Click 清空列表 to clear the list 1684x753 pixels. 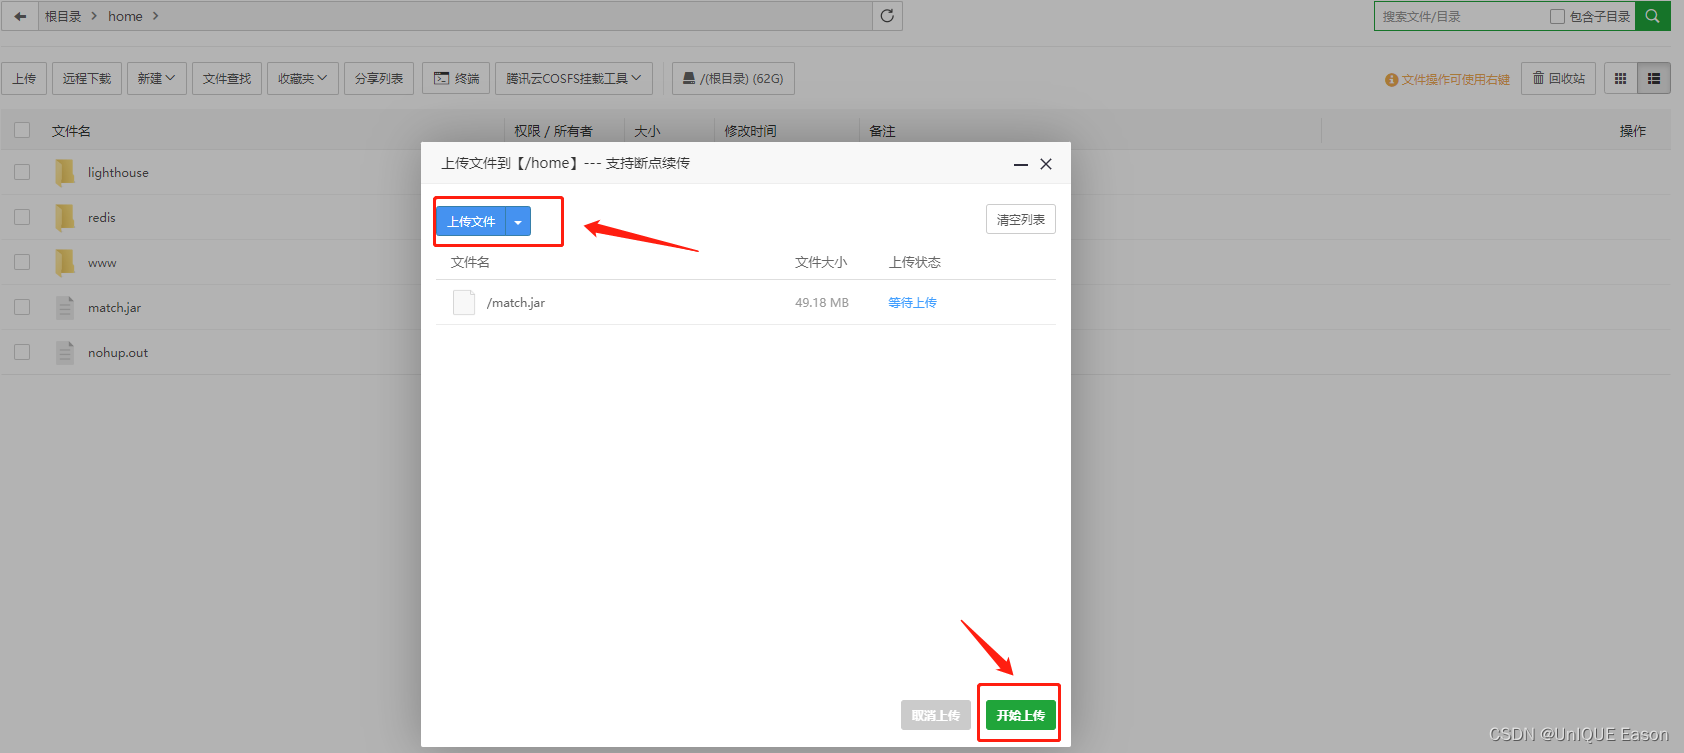tap(1021, 220)
